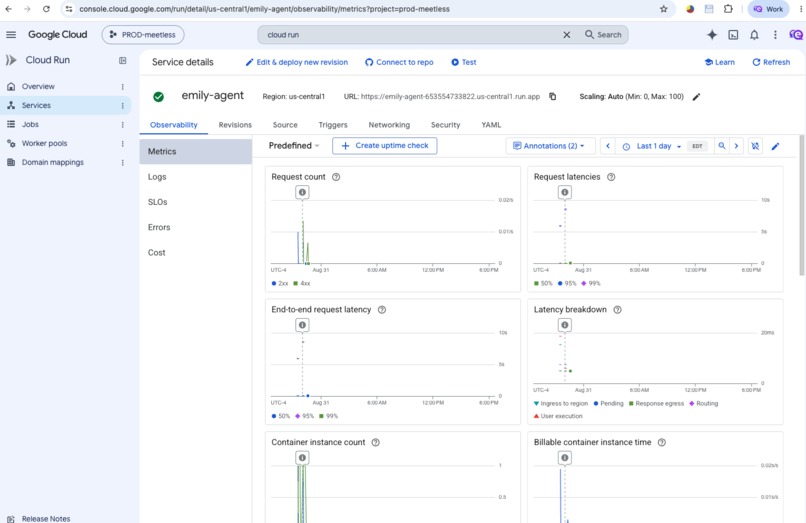The width and height of the screenshot is (806, 523).
Task: Click into the cloud run search field
Action: (x=411, y=34)
